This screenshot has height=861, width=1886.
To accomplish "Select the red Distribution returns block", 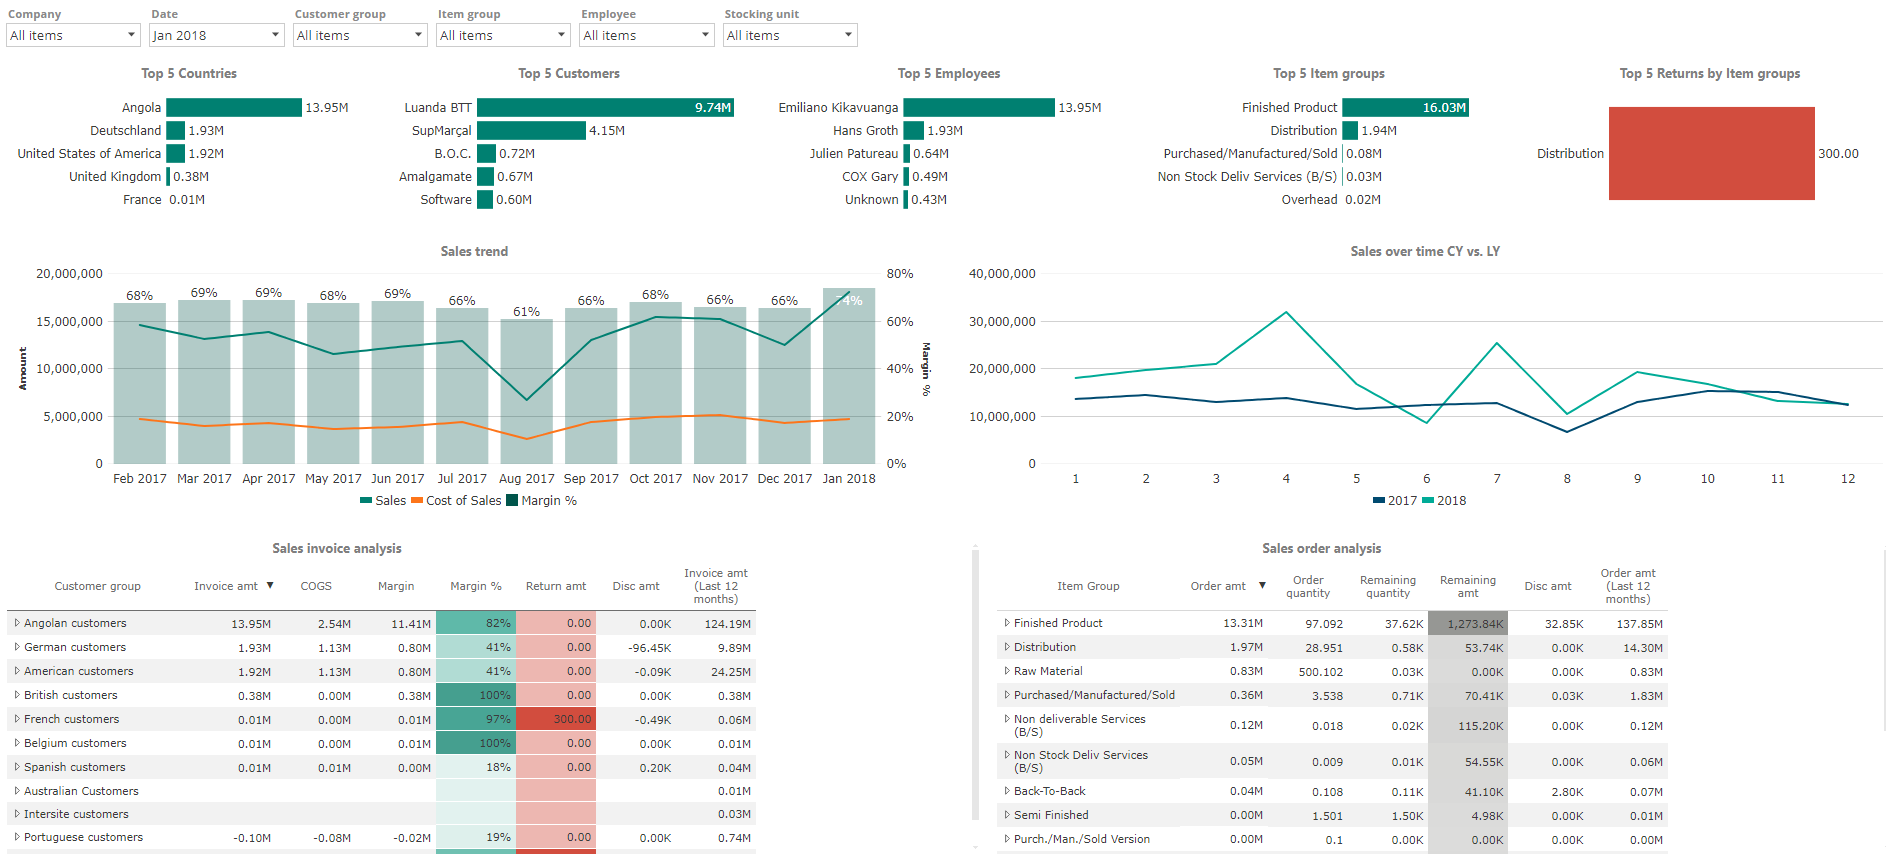I will (x=1711, y=153).
